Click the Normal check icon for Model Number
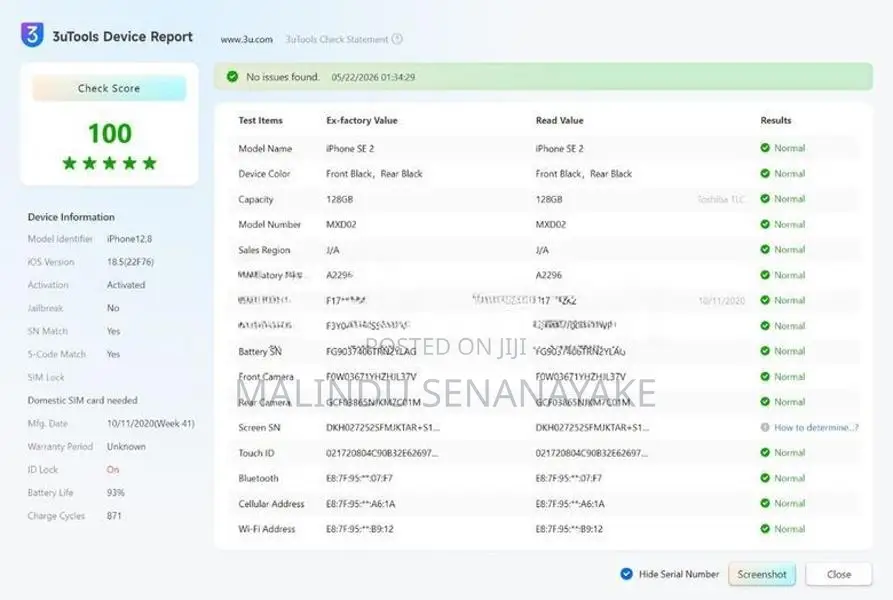This screenshot has width=893, height=600. click(765, 224)
